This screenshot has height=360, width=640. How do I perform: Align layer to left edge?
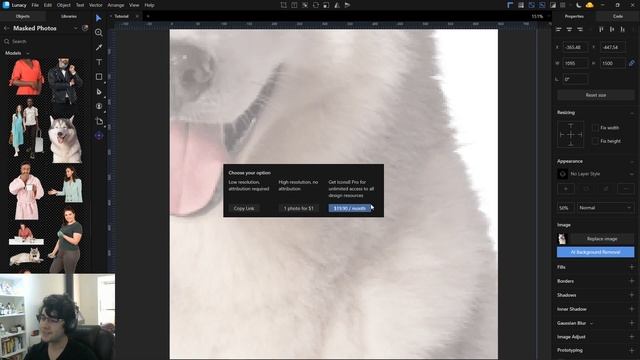559,29
